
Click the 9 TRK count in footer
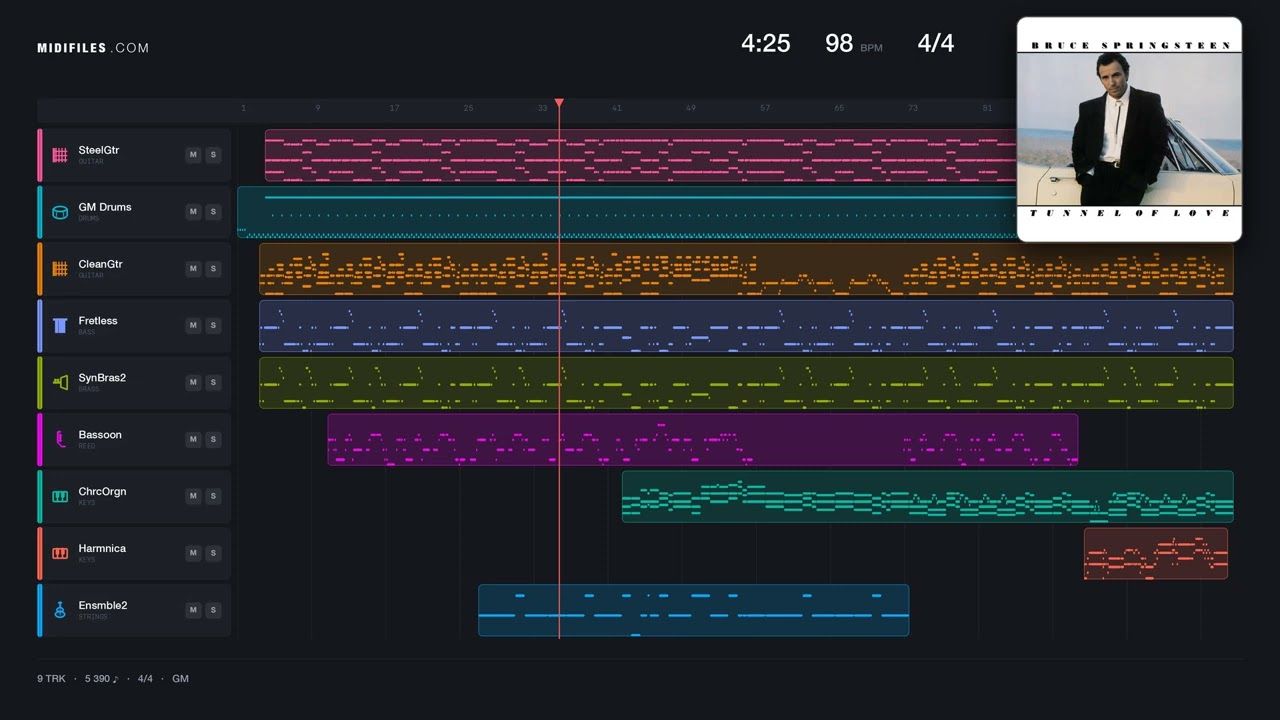(51, 679)
